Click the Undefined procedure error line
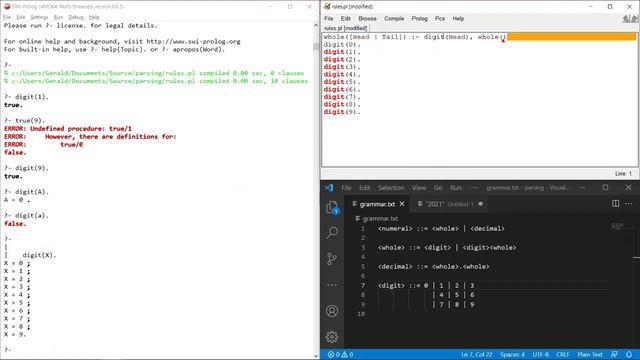The height and width of the screenshot is (360, 640). [68, 129]
